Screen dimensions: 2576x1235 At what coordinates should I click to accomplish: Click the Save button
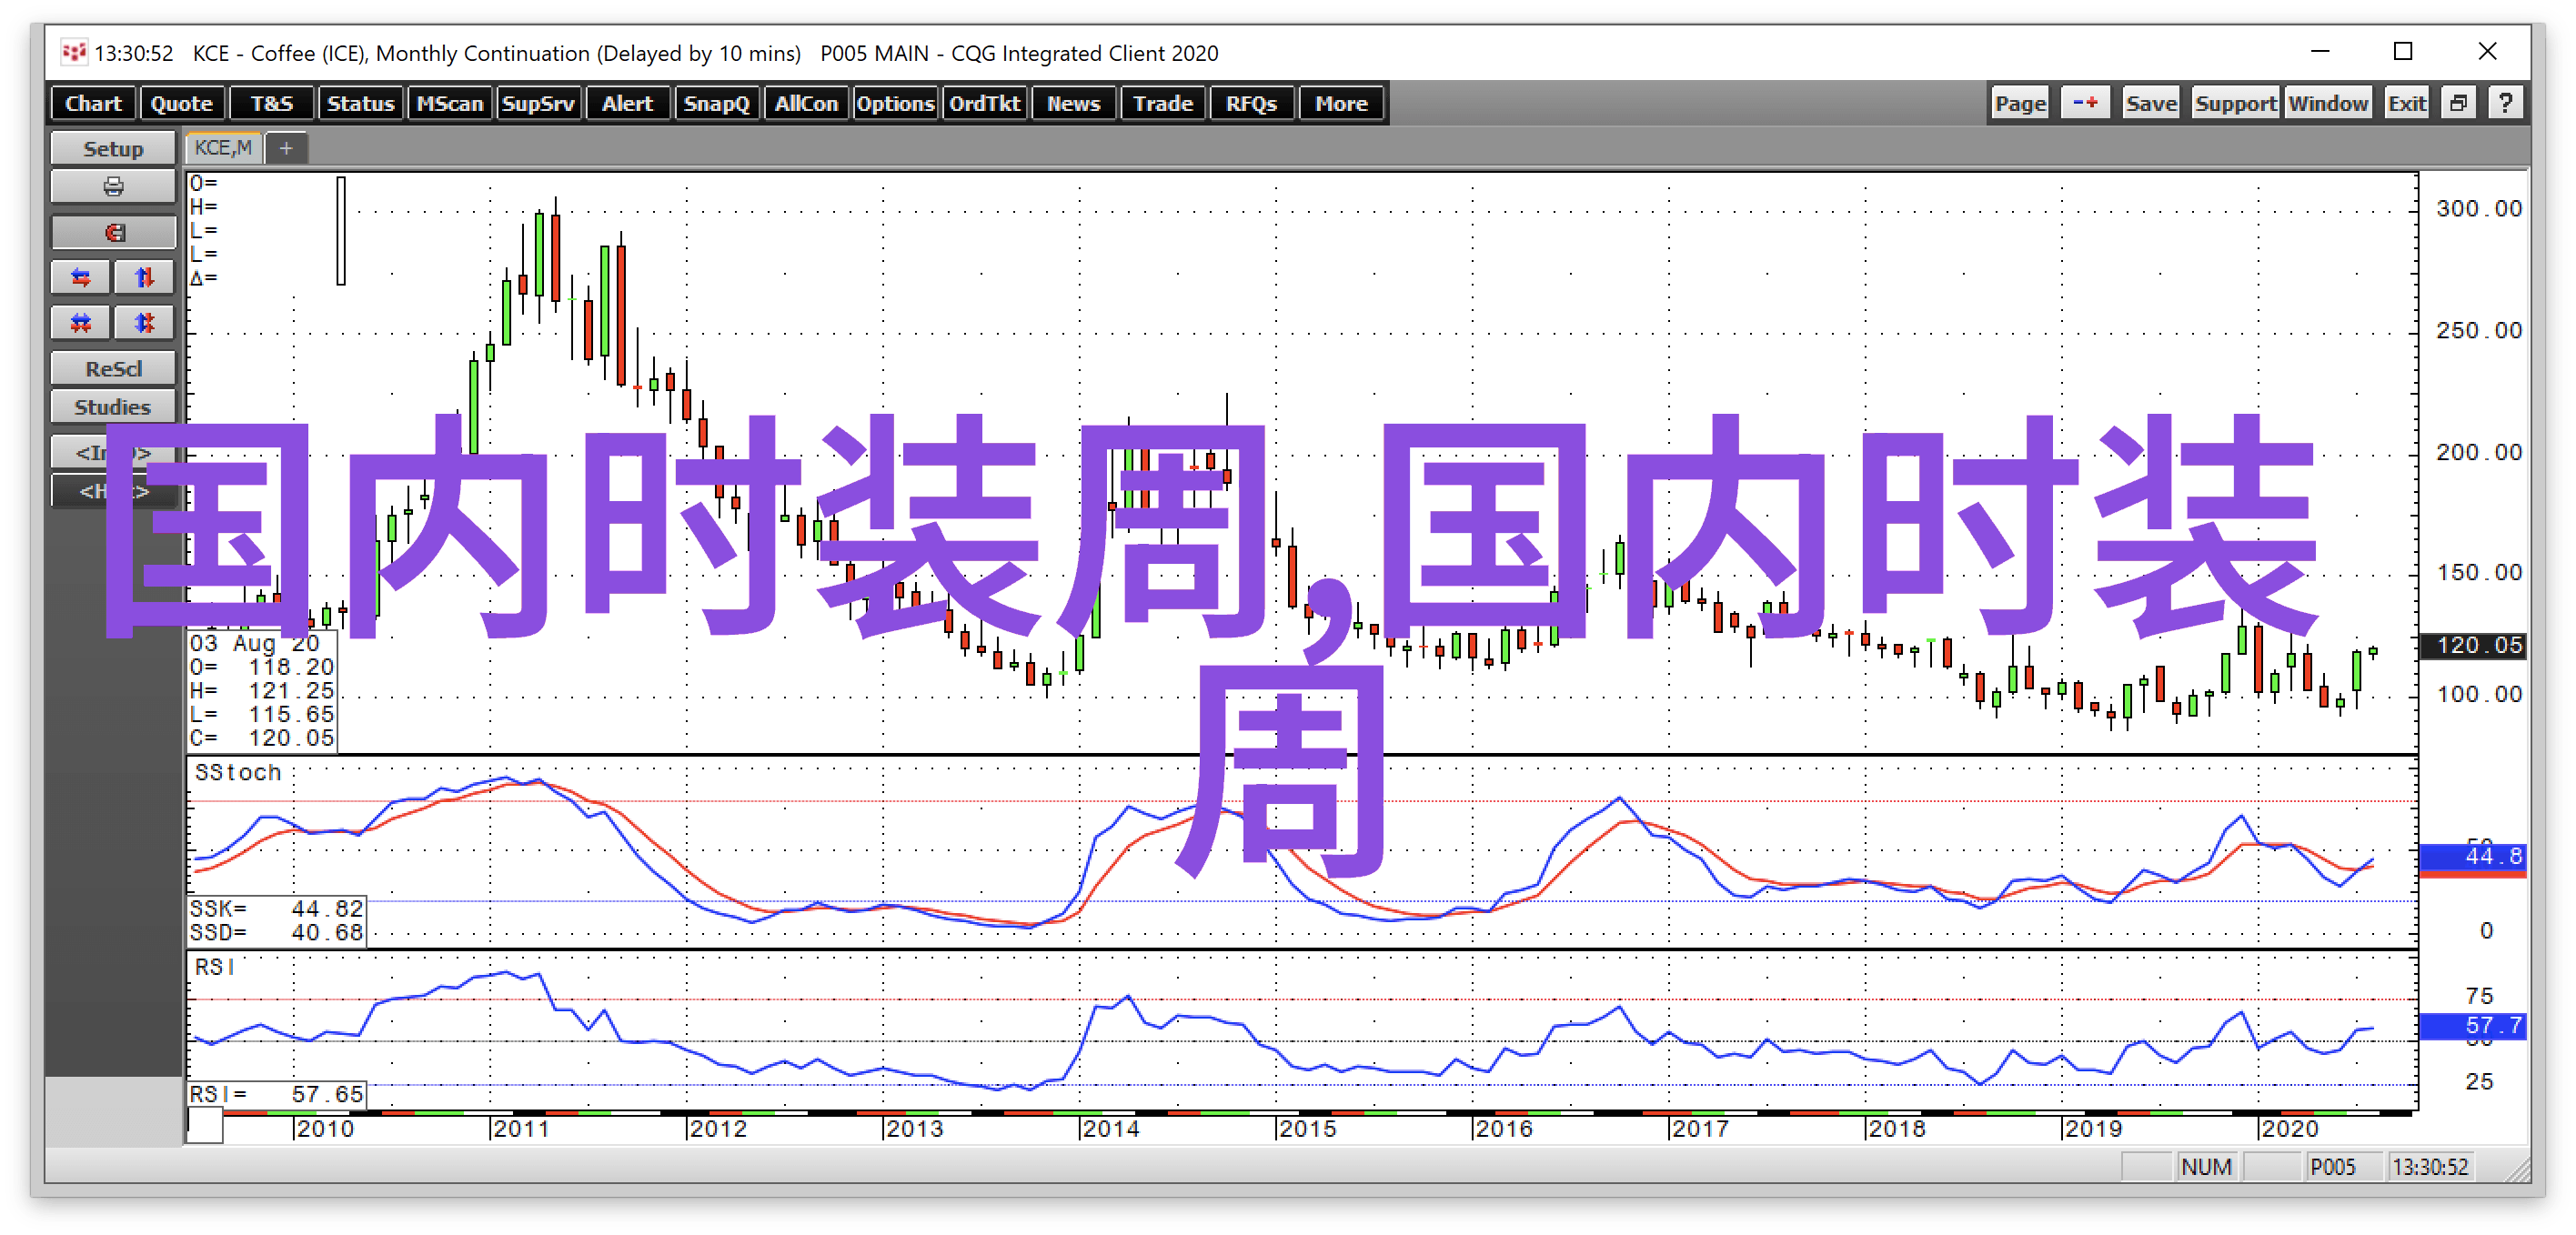2151,103
